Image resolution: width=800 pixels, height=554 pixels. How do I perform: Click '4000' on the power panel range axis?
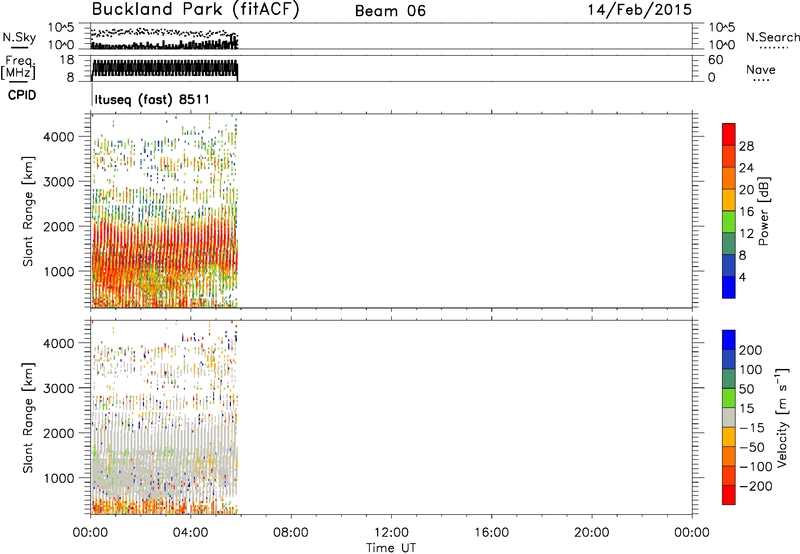(59, 137)
